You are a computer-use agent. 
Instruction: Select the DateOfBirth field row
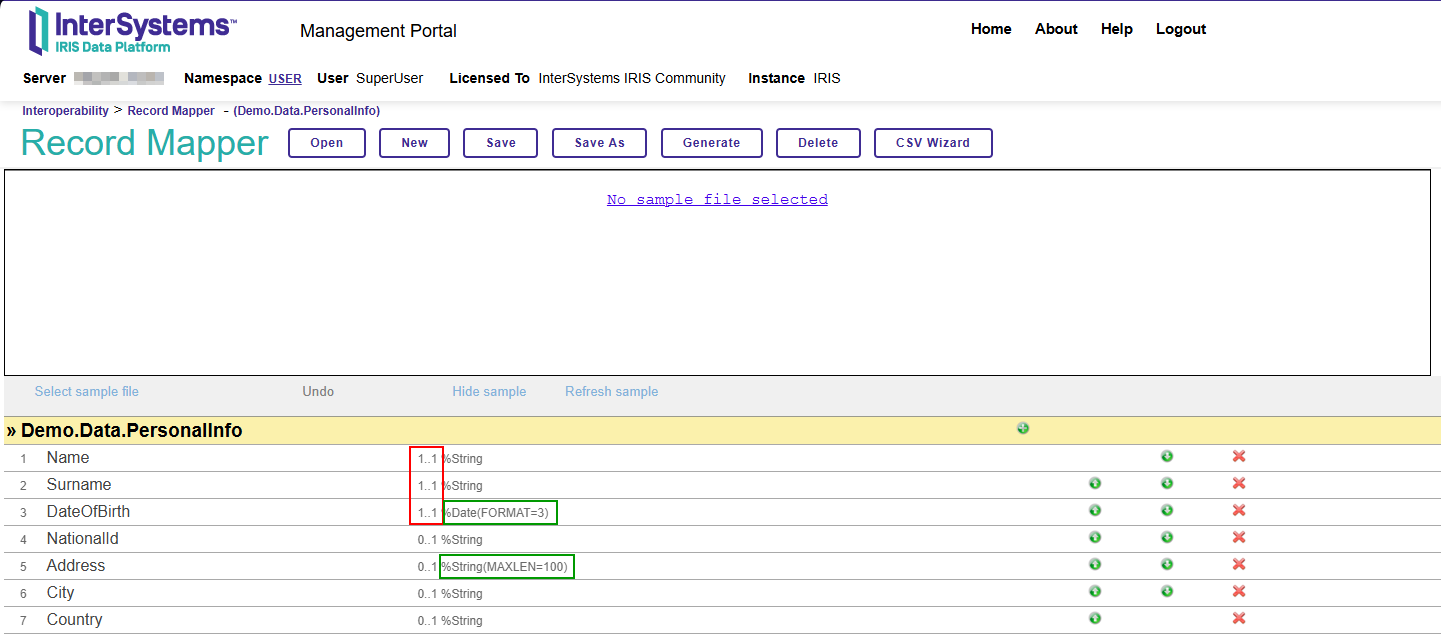coord(88,512)
